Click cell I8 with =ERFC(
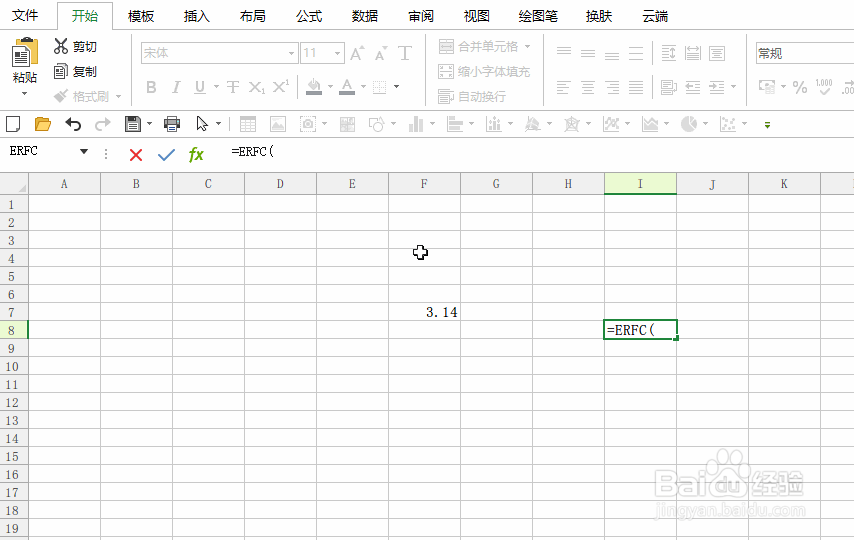854x540 pixels. point(640,330)
